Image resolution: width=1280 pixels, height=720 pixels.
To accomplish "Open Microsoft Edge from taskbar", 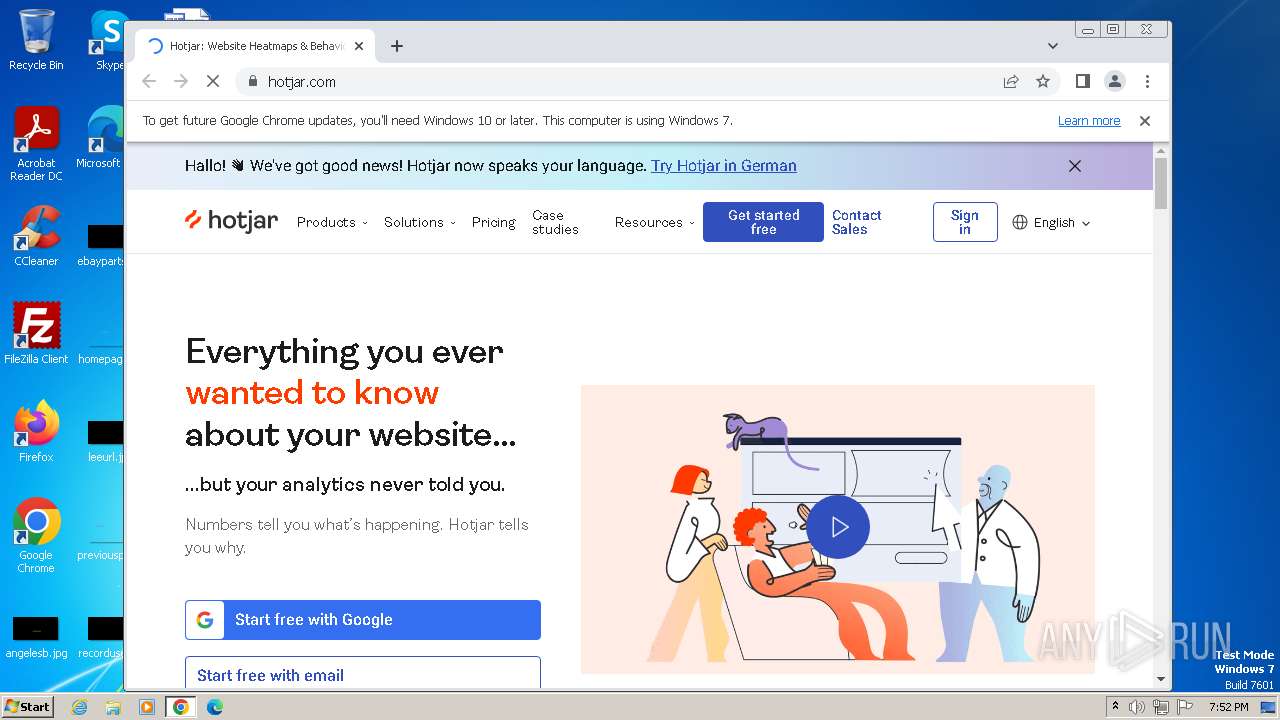I will click(214, 707).
